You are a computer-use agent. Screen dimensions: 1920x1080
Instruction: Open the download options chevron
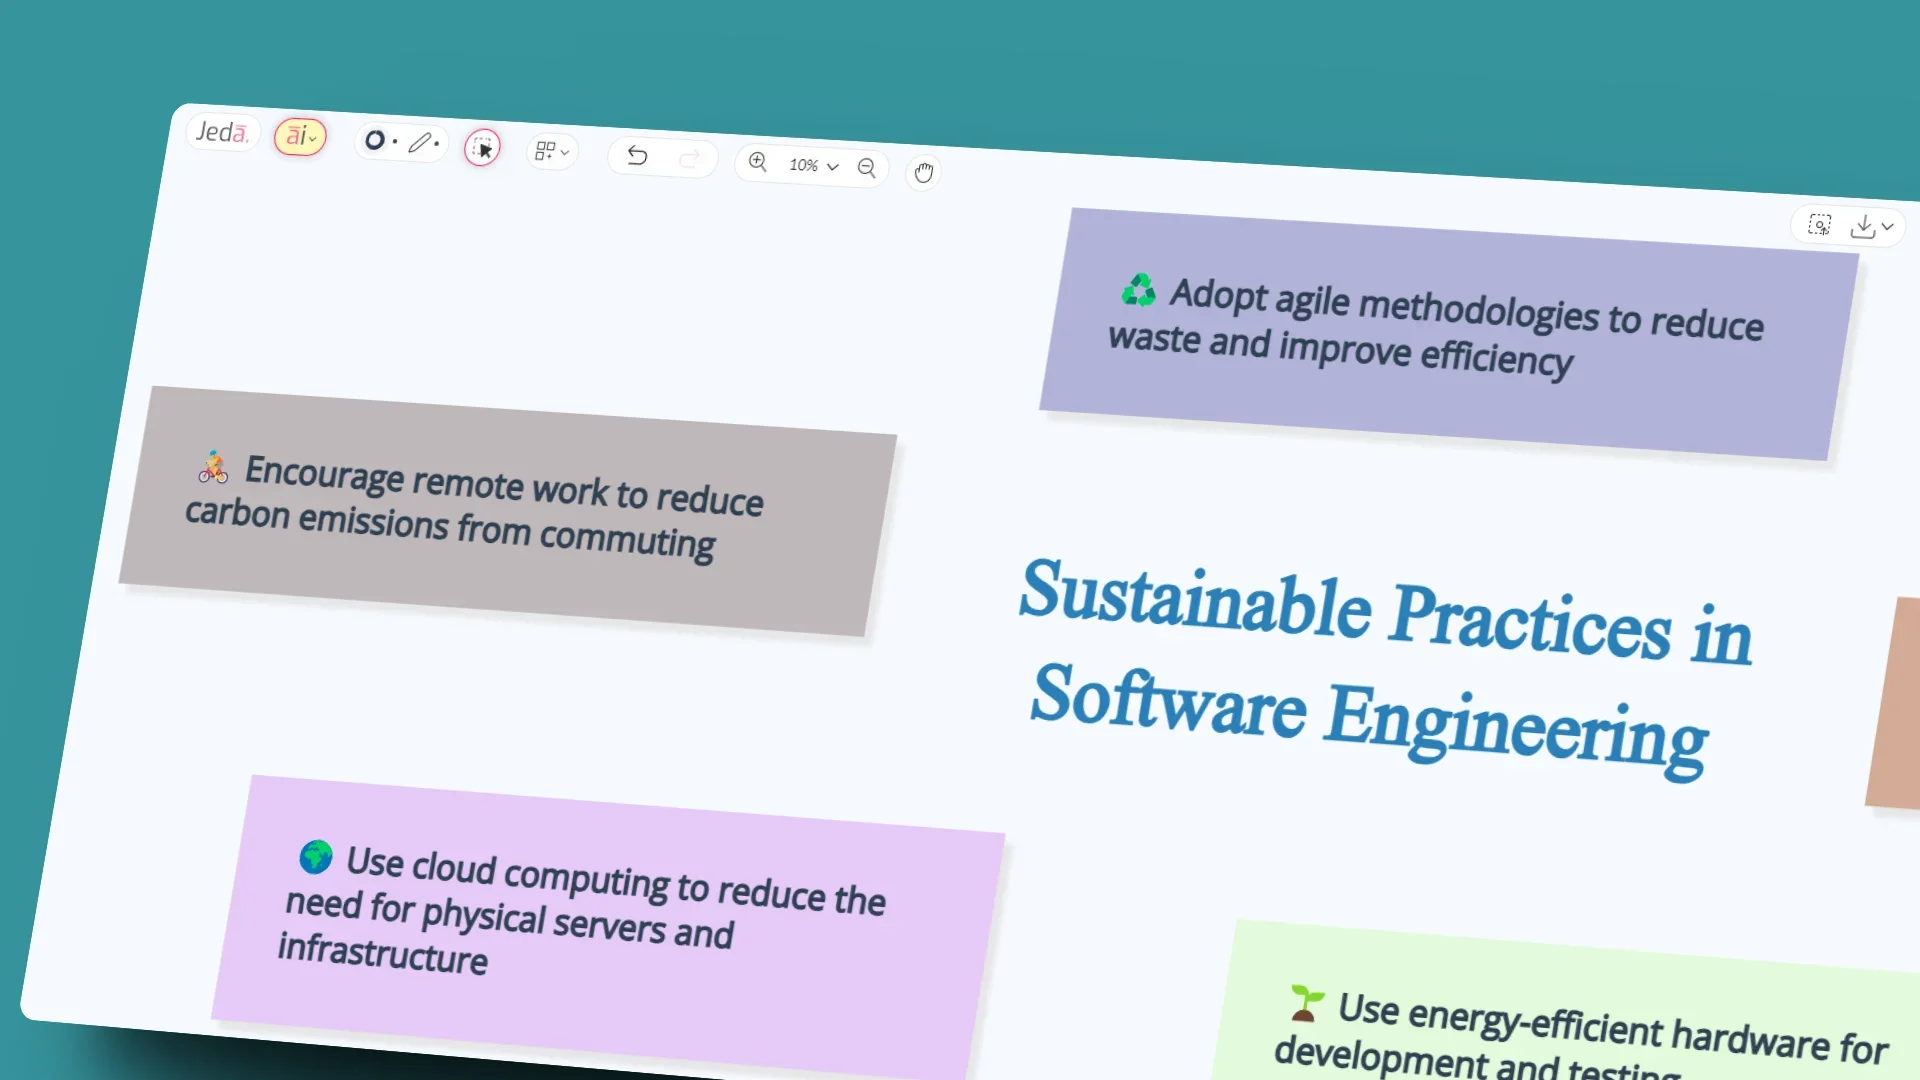[x=1889, y=227]
